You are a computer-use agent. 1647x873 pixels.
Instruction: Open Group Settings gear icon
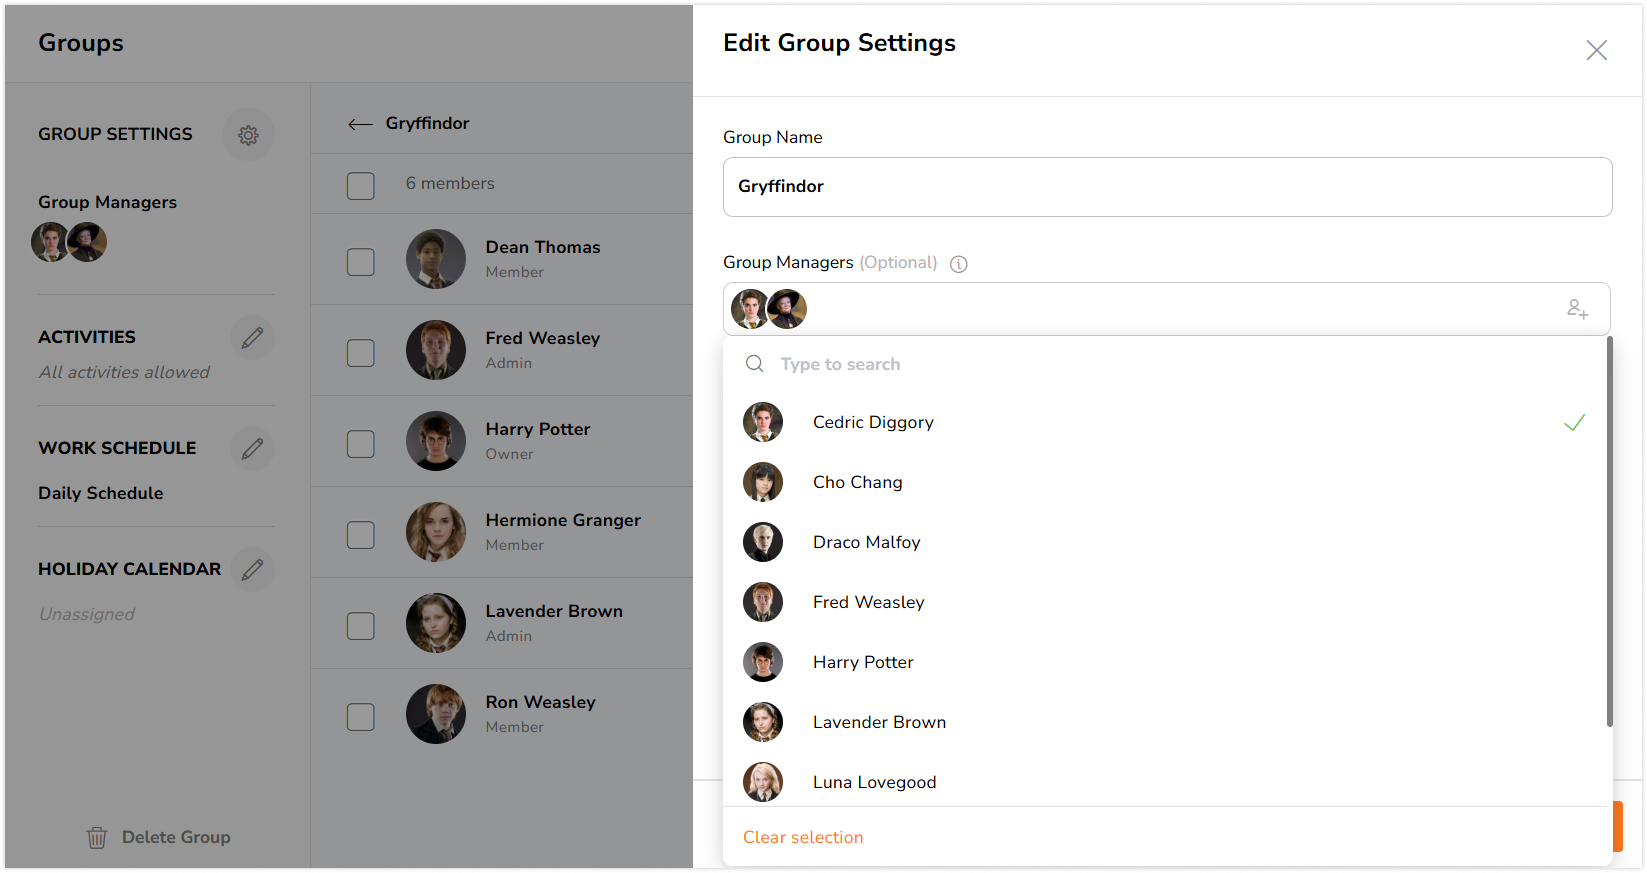coord(248,134)
